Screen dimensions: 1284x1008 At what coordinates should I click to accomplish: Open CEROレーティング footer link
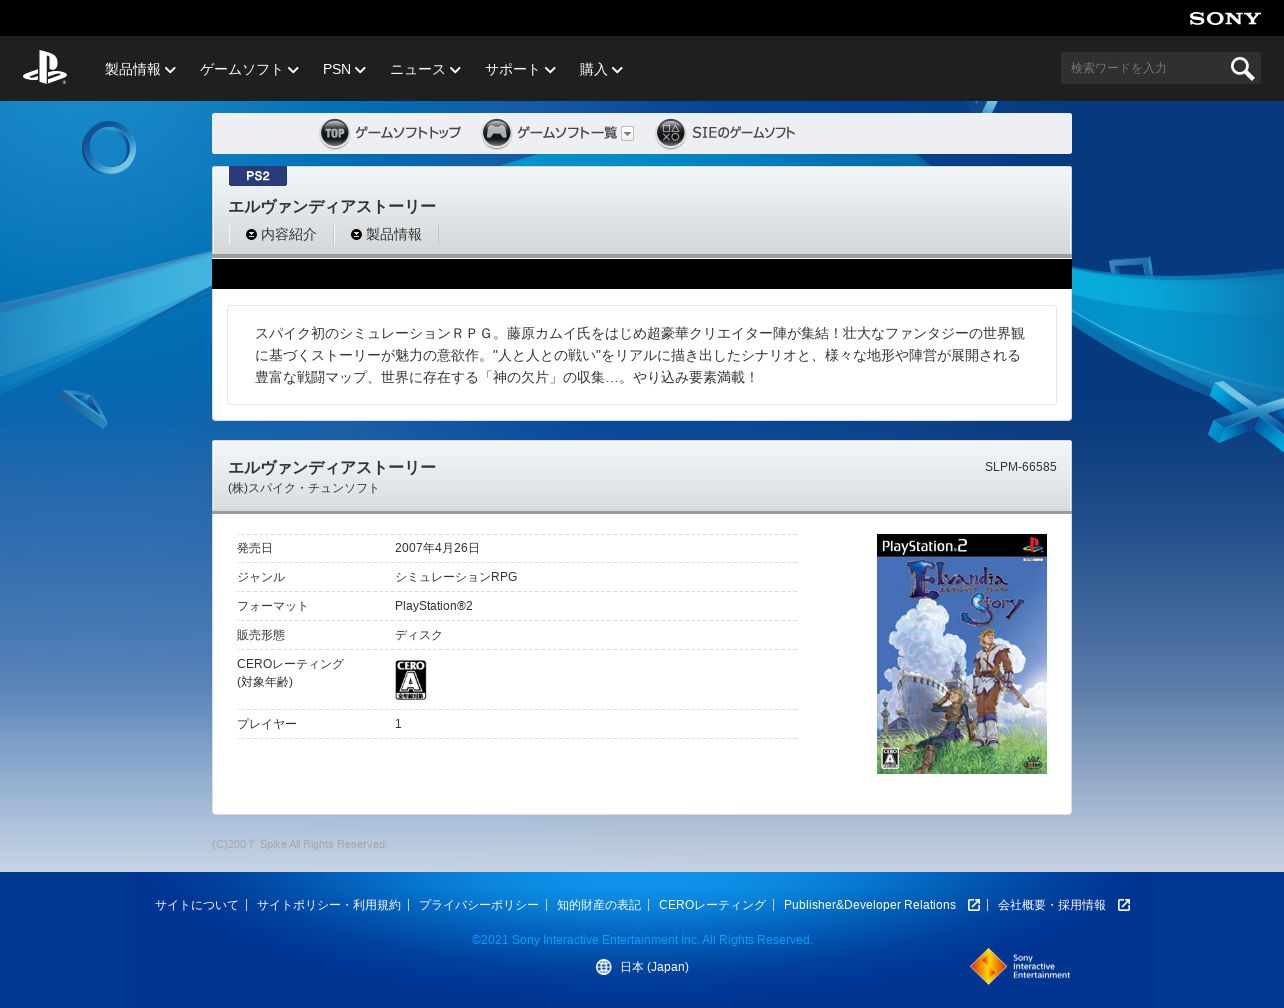click(712, 905)
